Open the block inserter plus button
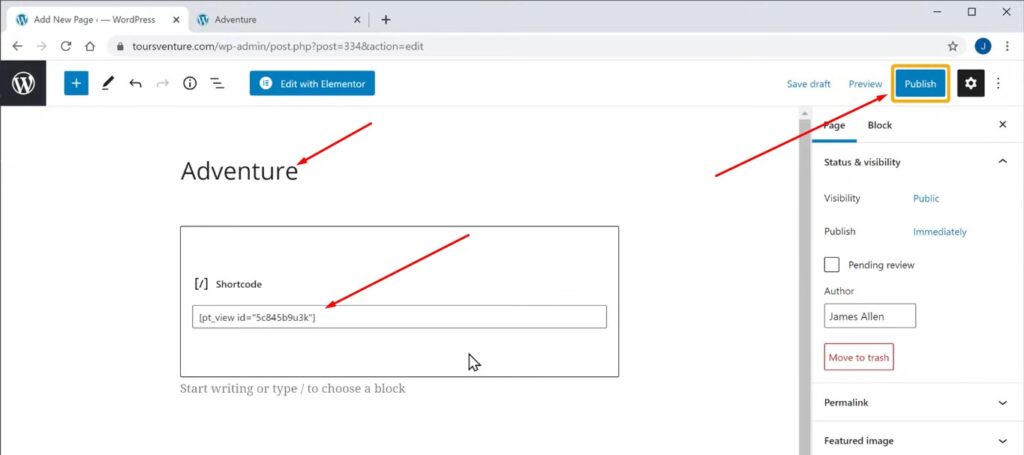 tap(76, 83)
